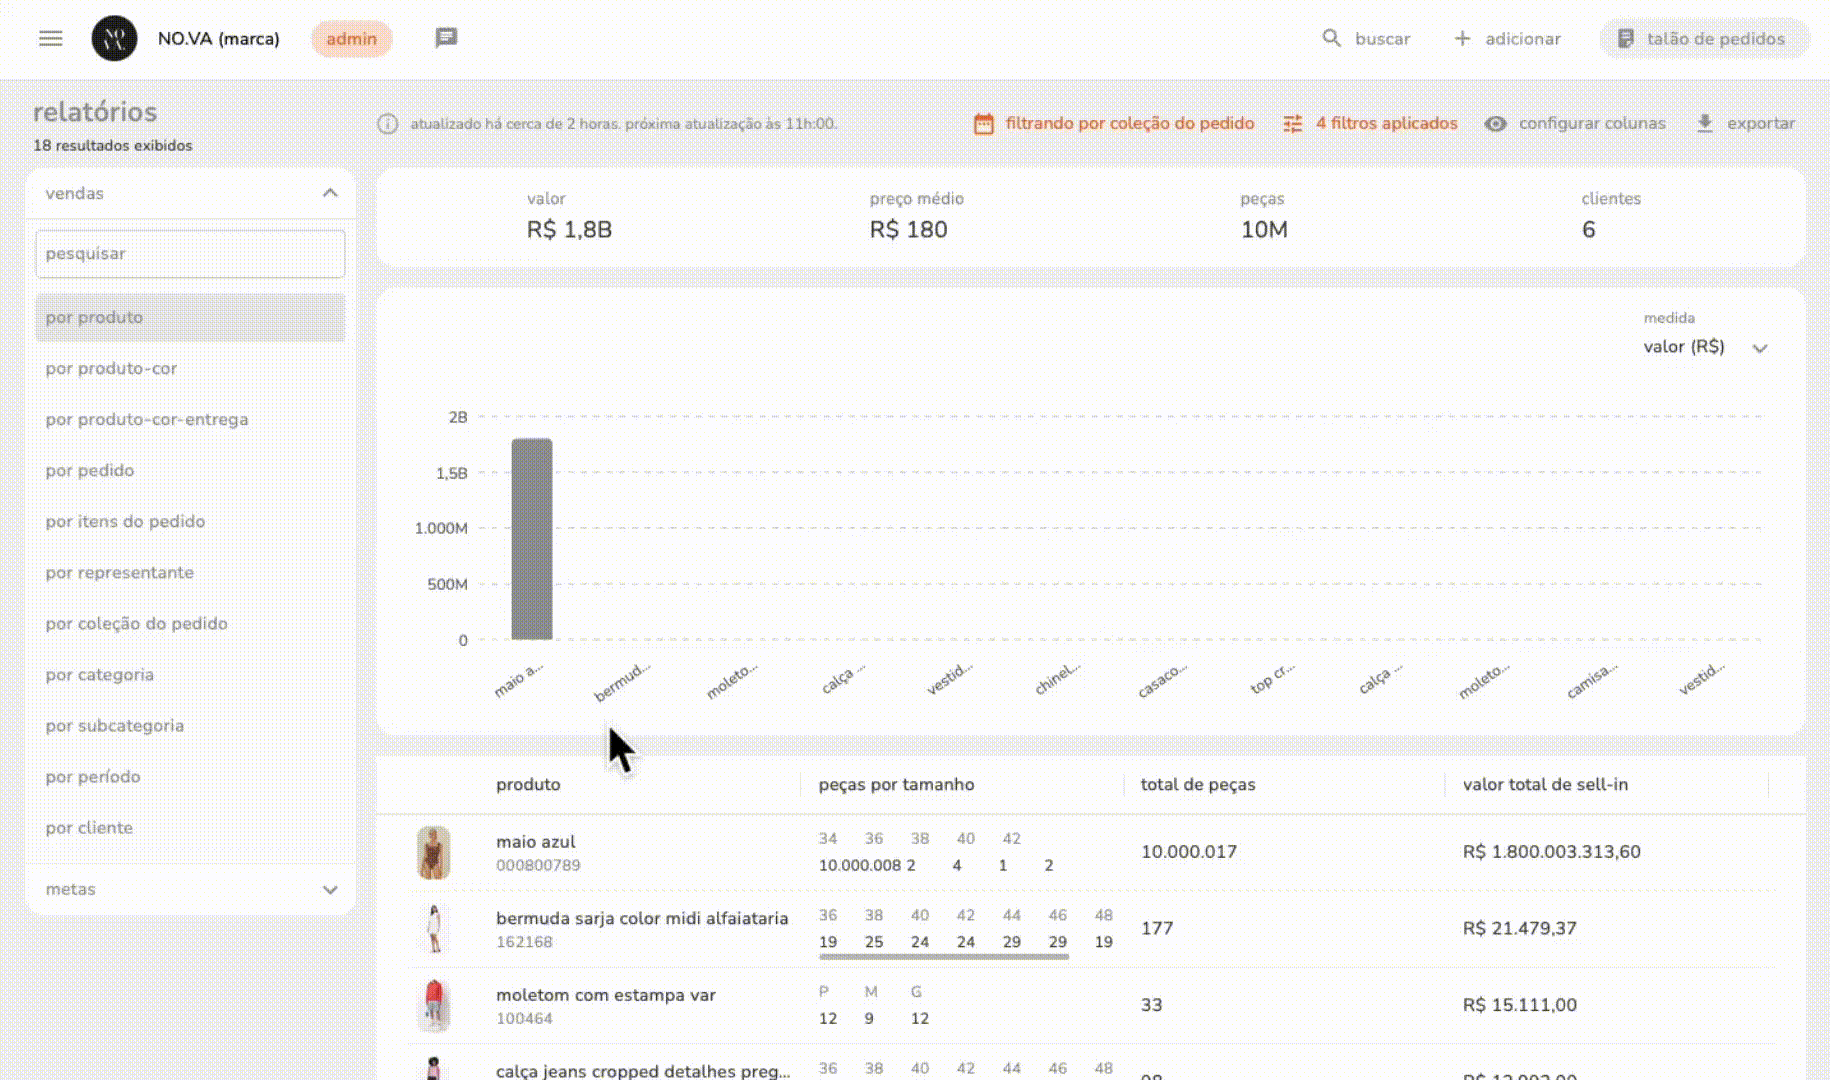Click the search magnifier icon

(1331, 38)
